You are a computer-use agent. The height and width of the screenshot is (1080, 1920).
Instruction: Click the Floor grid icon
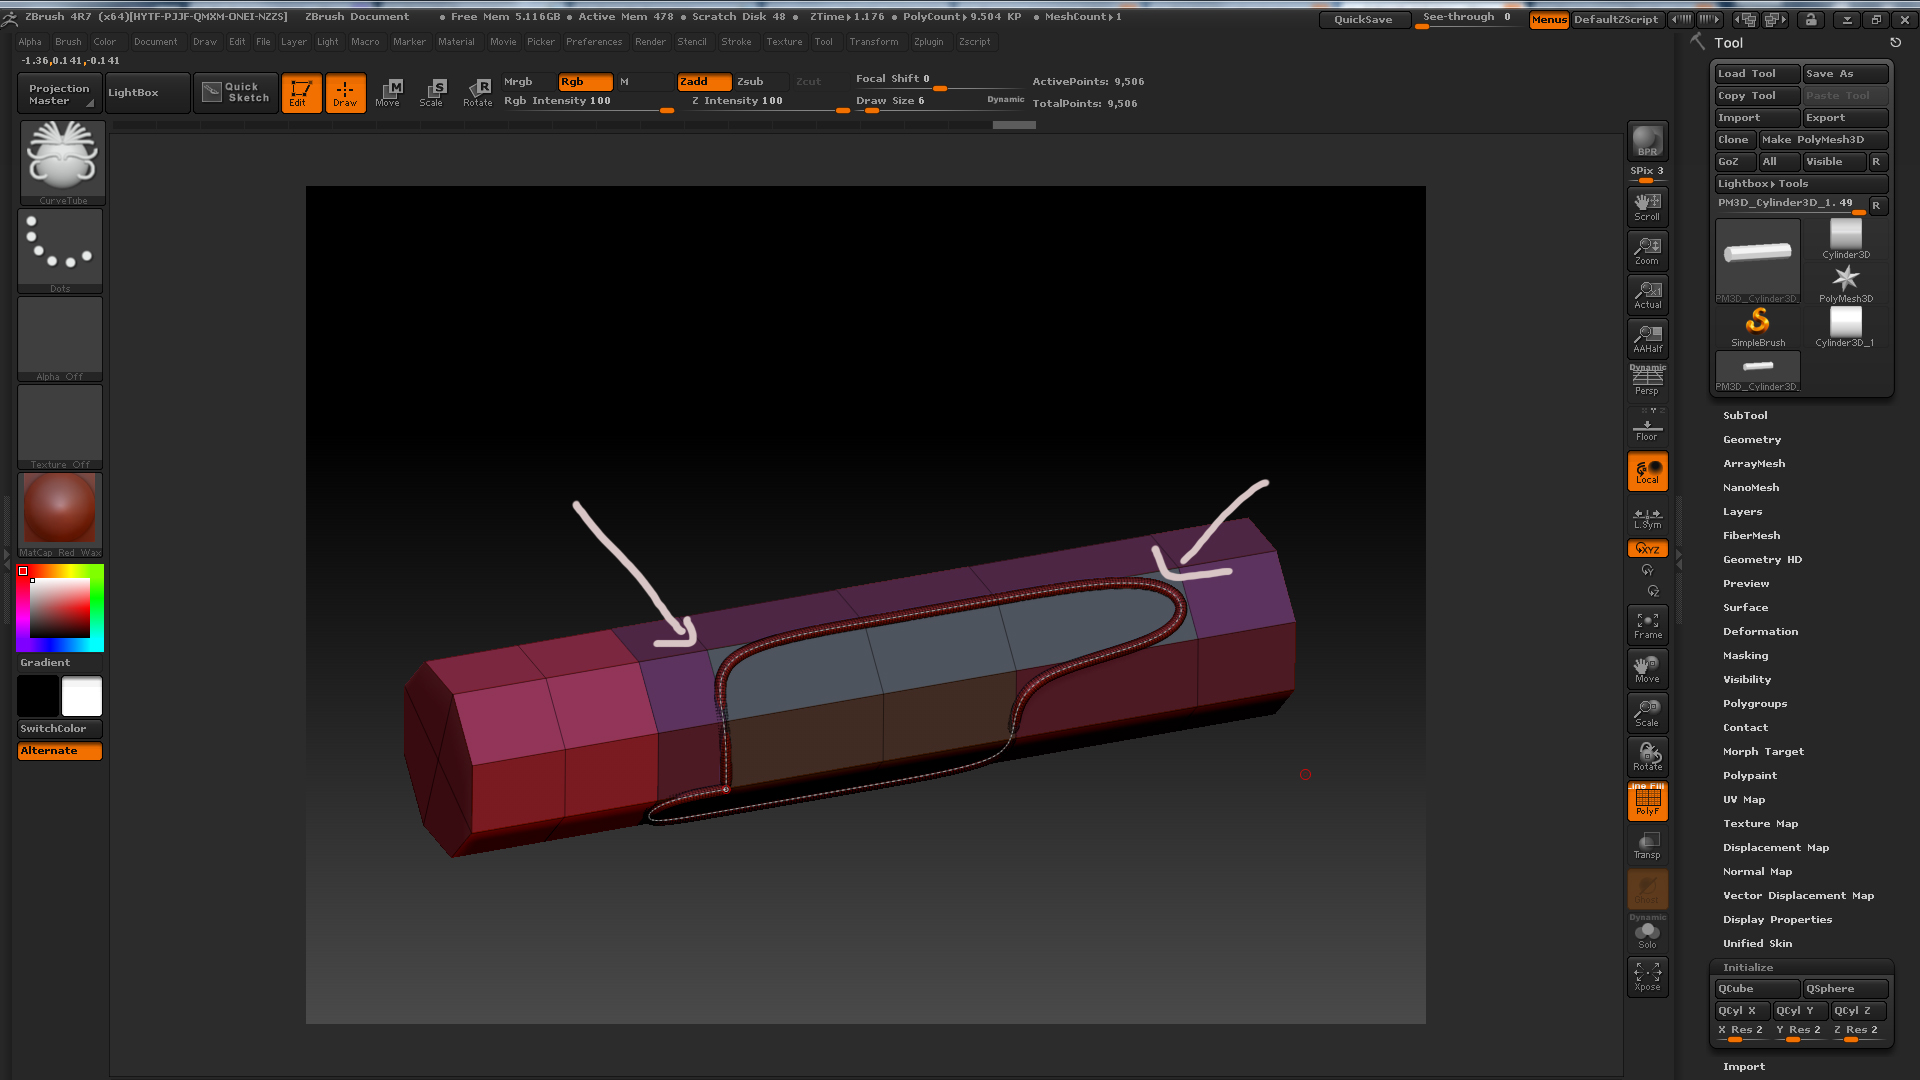click(x=1647, y=429)
